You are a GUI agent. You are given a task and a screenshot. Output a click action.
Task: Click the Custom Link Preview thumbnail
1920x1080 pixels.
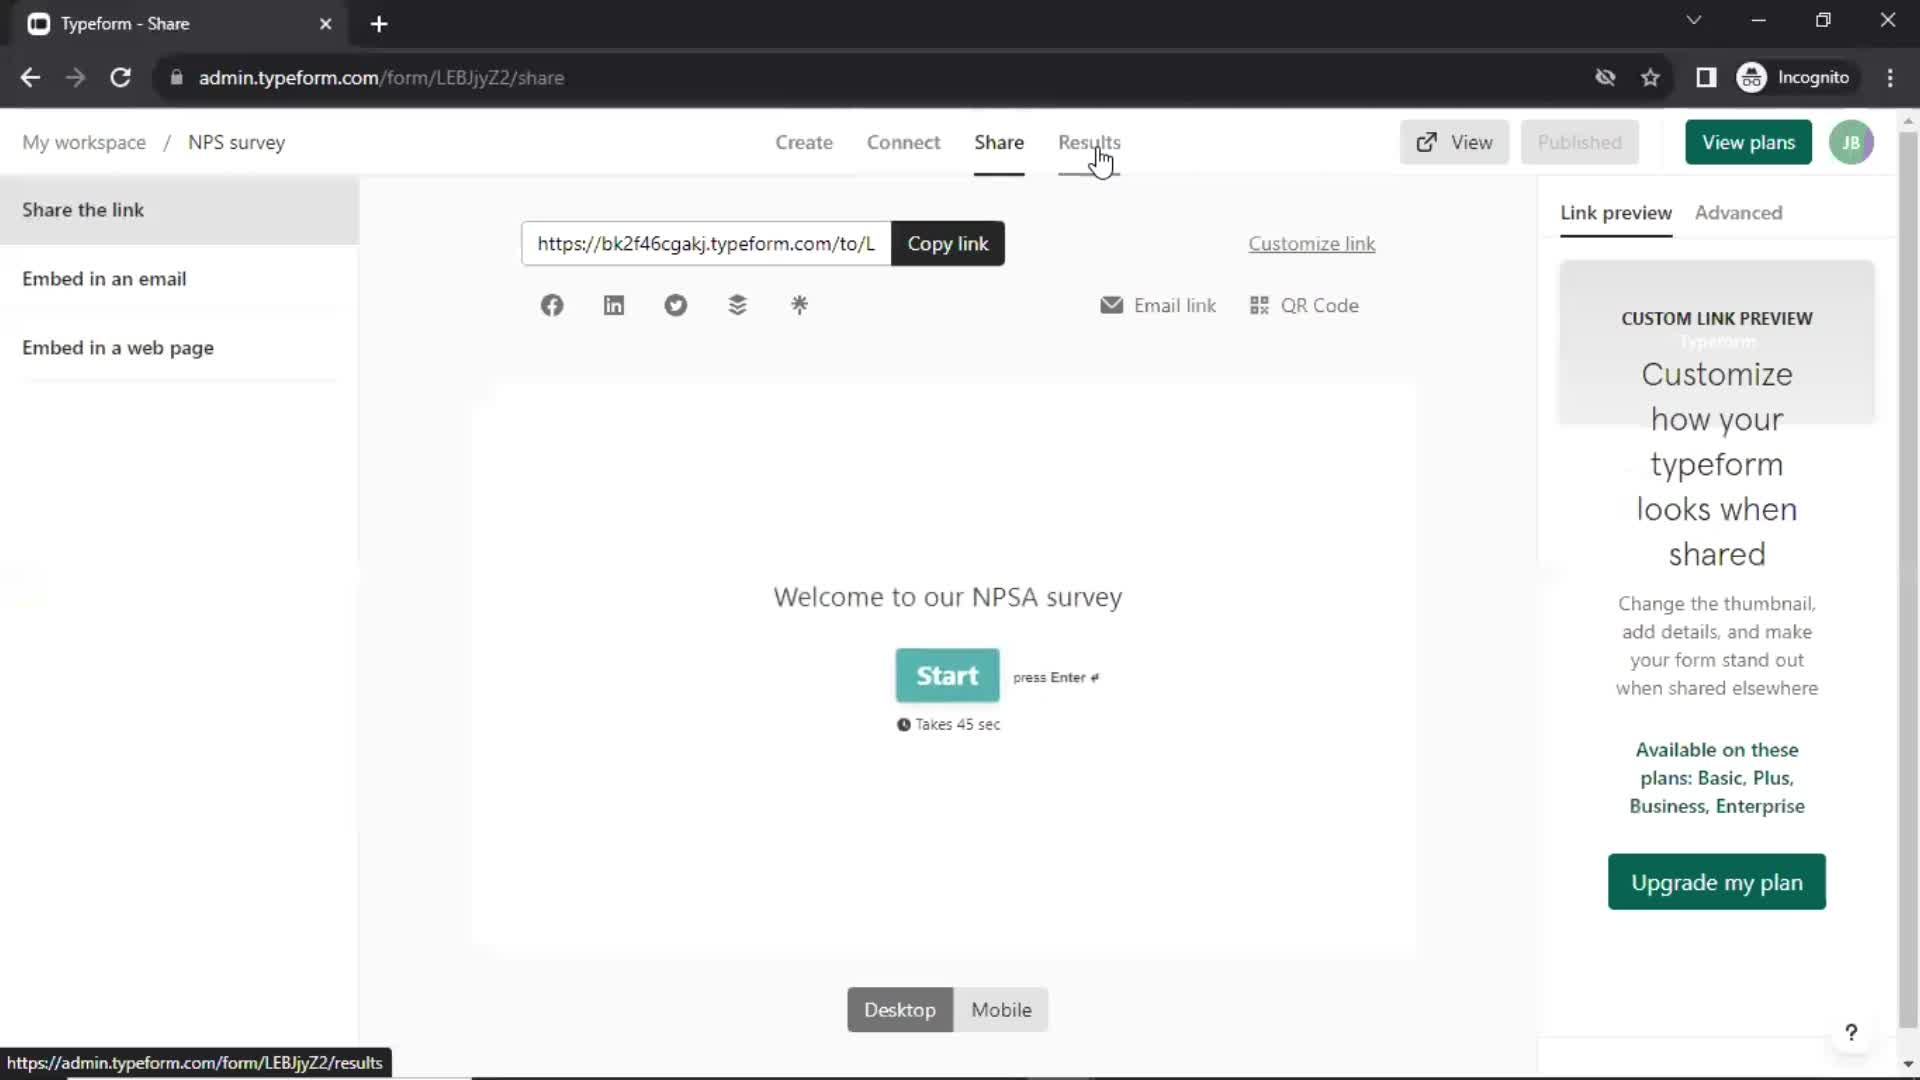tap(1716, 342)
